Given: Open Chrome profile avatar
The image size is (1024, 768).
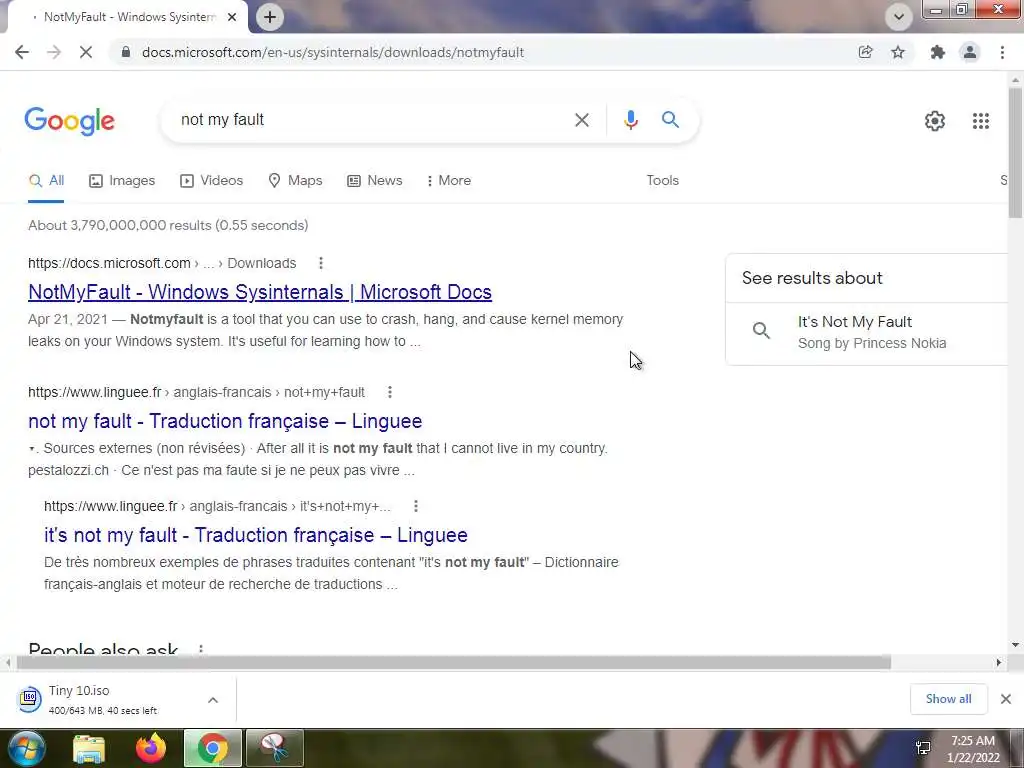Looking at the screenshot, I should pyautogui.click(x=970, y=52).
